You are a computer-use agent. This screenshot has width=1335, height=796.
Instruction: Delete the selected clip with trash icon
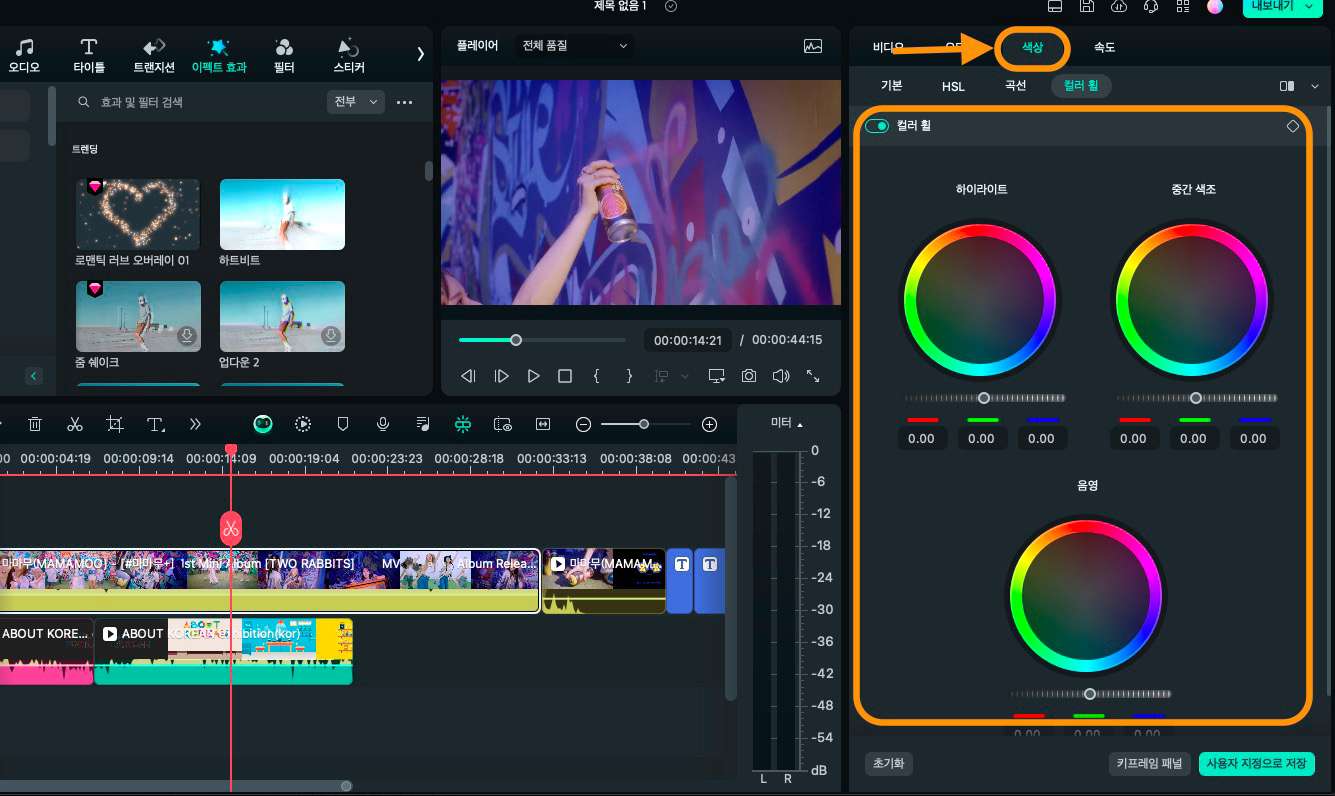click(35, 424)
